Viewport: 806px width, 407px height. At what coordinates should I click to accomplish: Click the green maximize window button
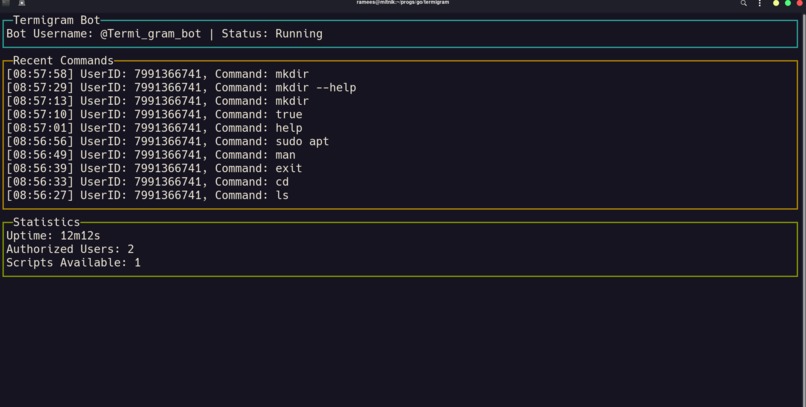[788, 3]
